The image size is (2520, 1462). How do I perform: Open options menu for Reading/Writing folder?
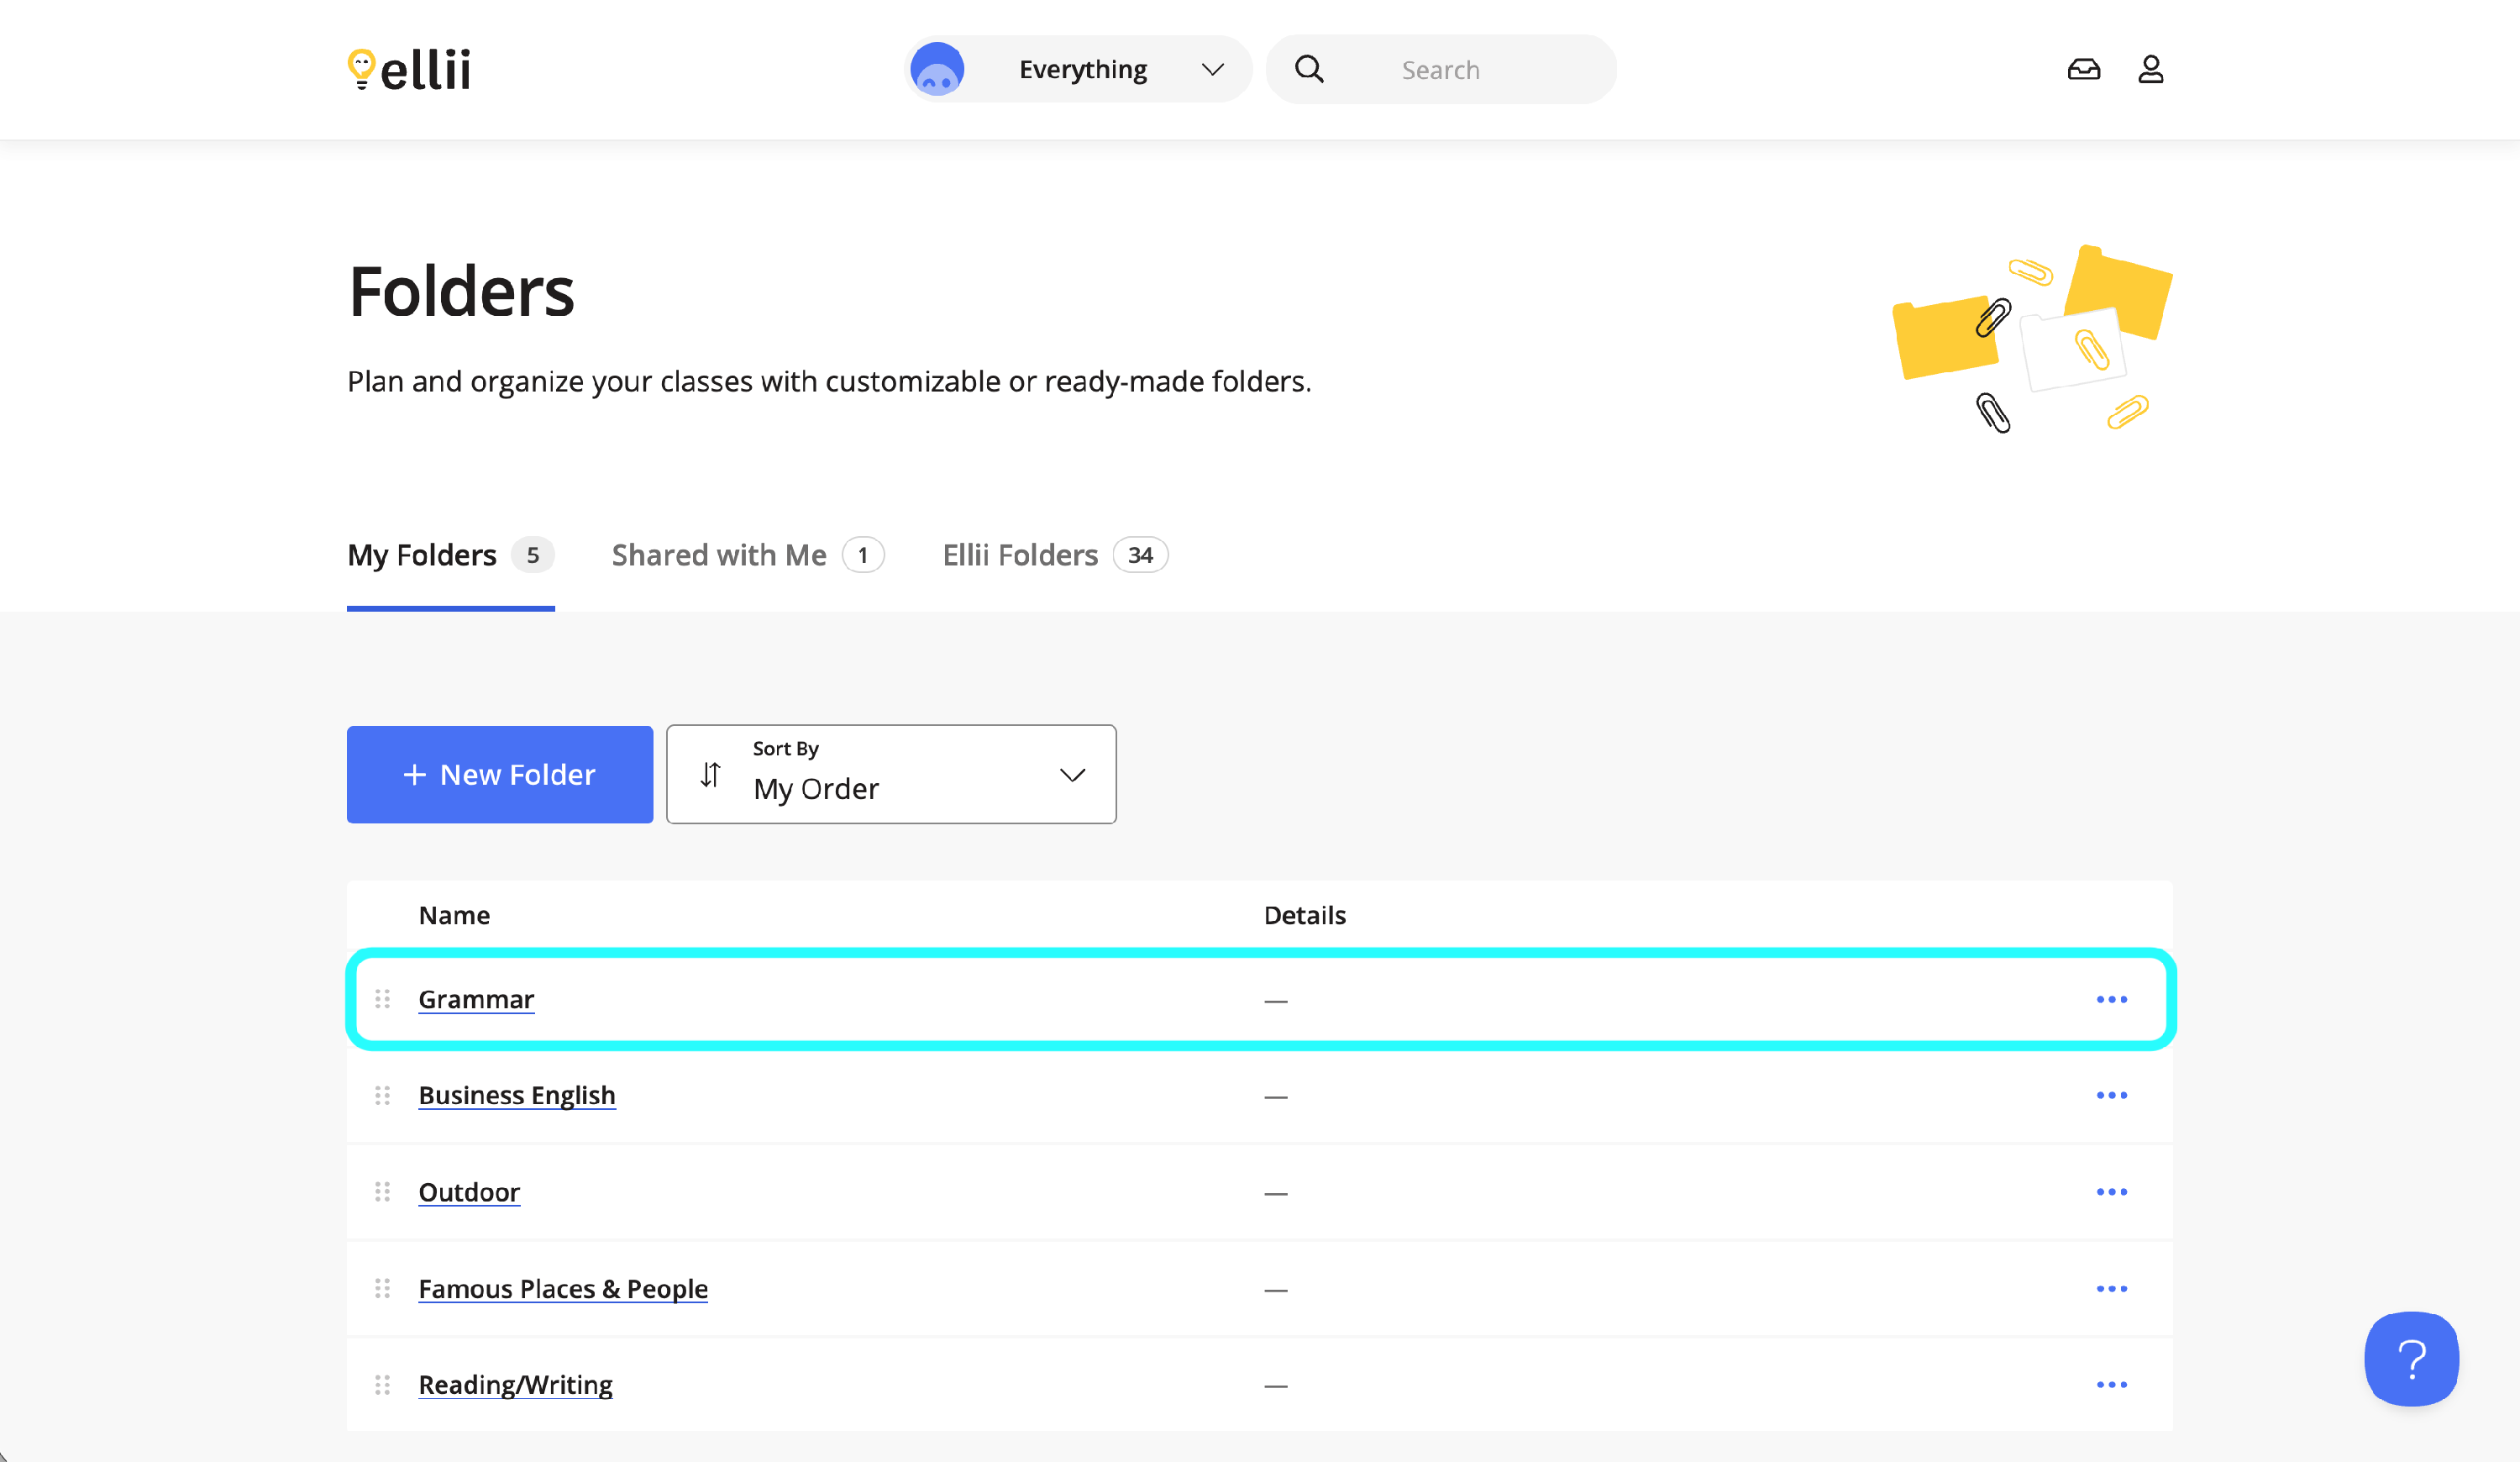[2111, 1385]
